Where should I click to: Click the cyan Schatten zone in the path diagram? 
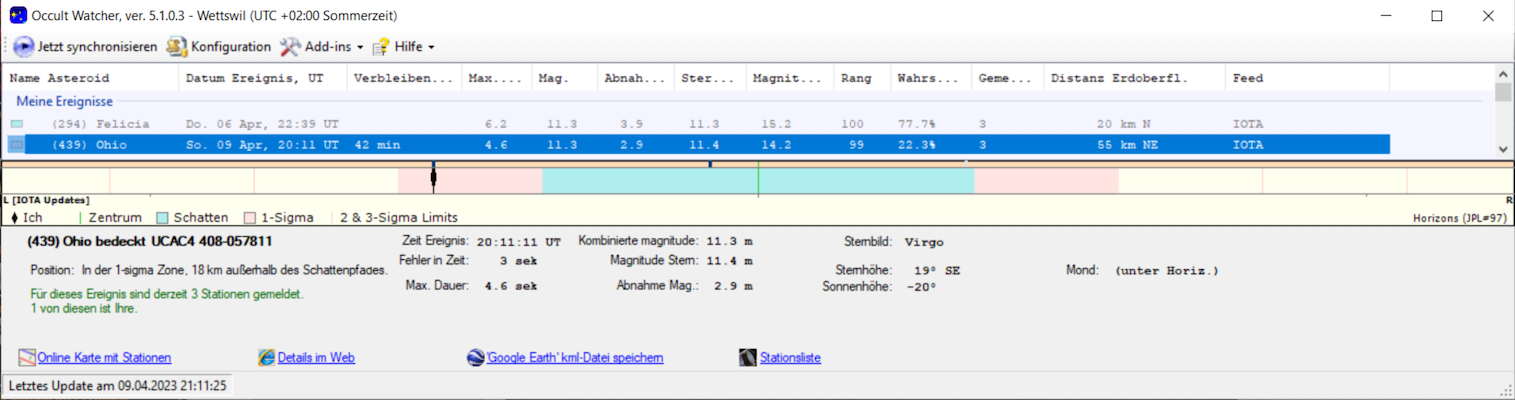pos(650,181)
